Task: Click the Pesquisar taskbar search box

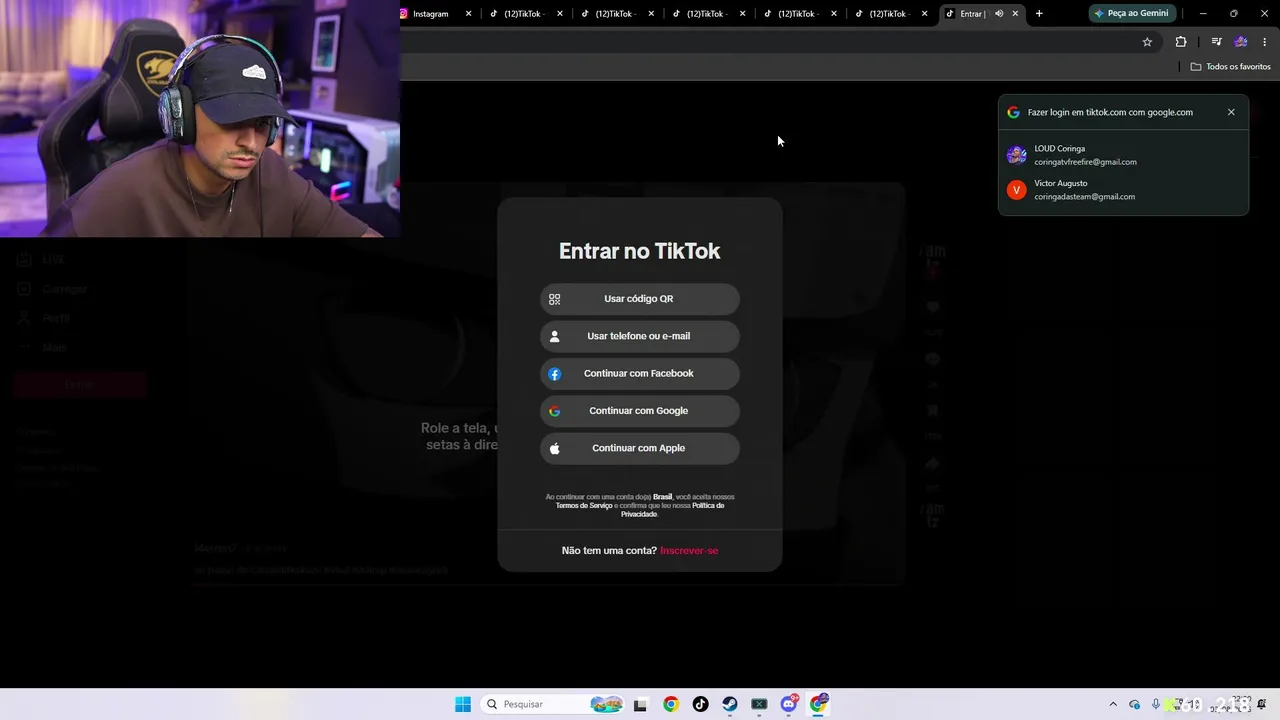Action: tap(553, 704)
